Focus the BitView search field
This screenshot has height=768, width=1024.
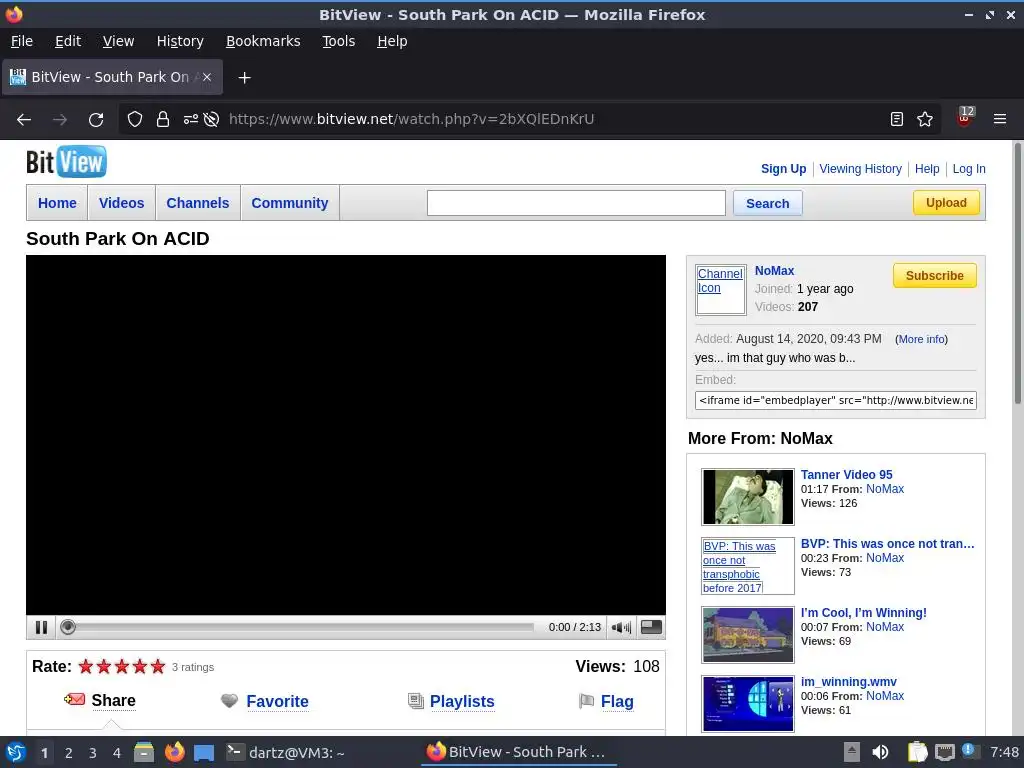pyautogui.click(x=576, y=203)
